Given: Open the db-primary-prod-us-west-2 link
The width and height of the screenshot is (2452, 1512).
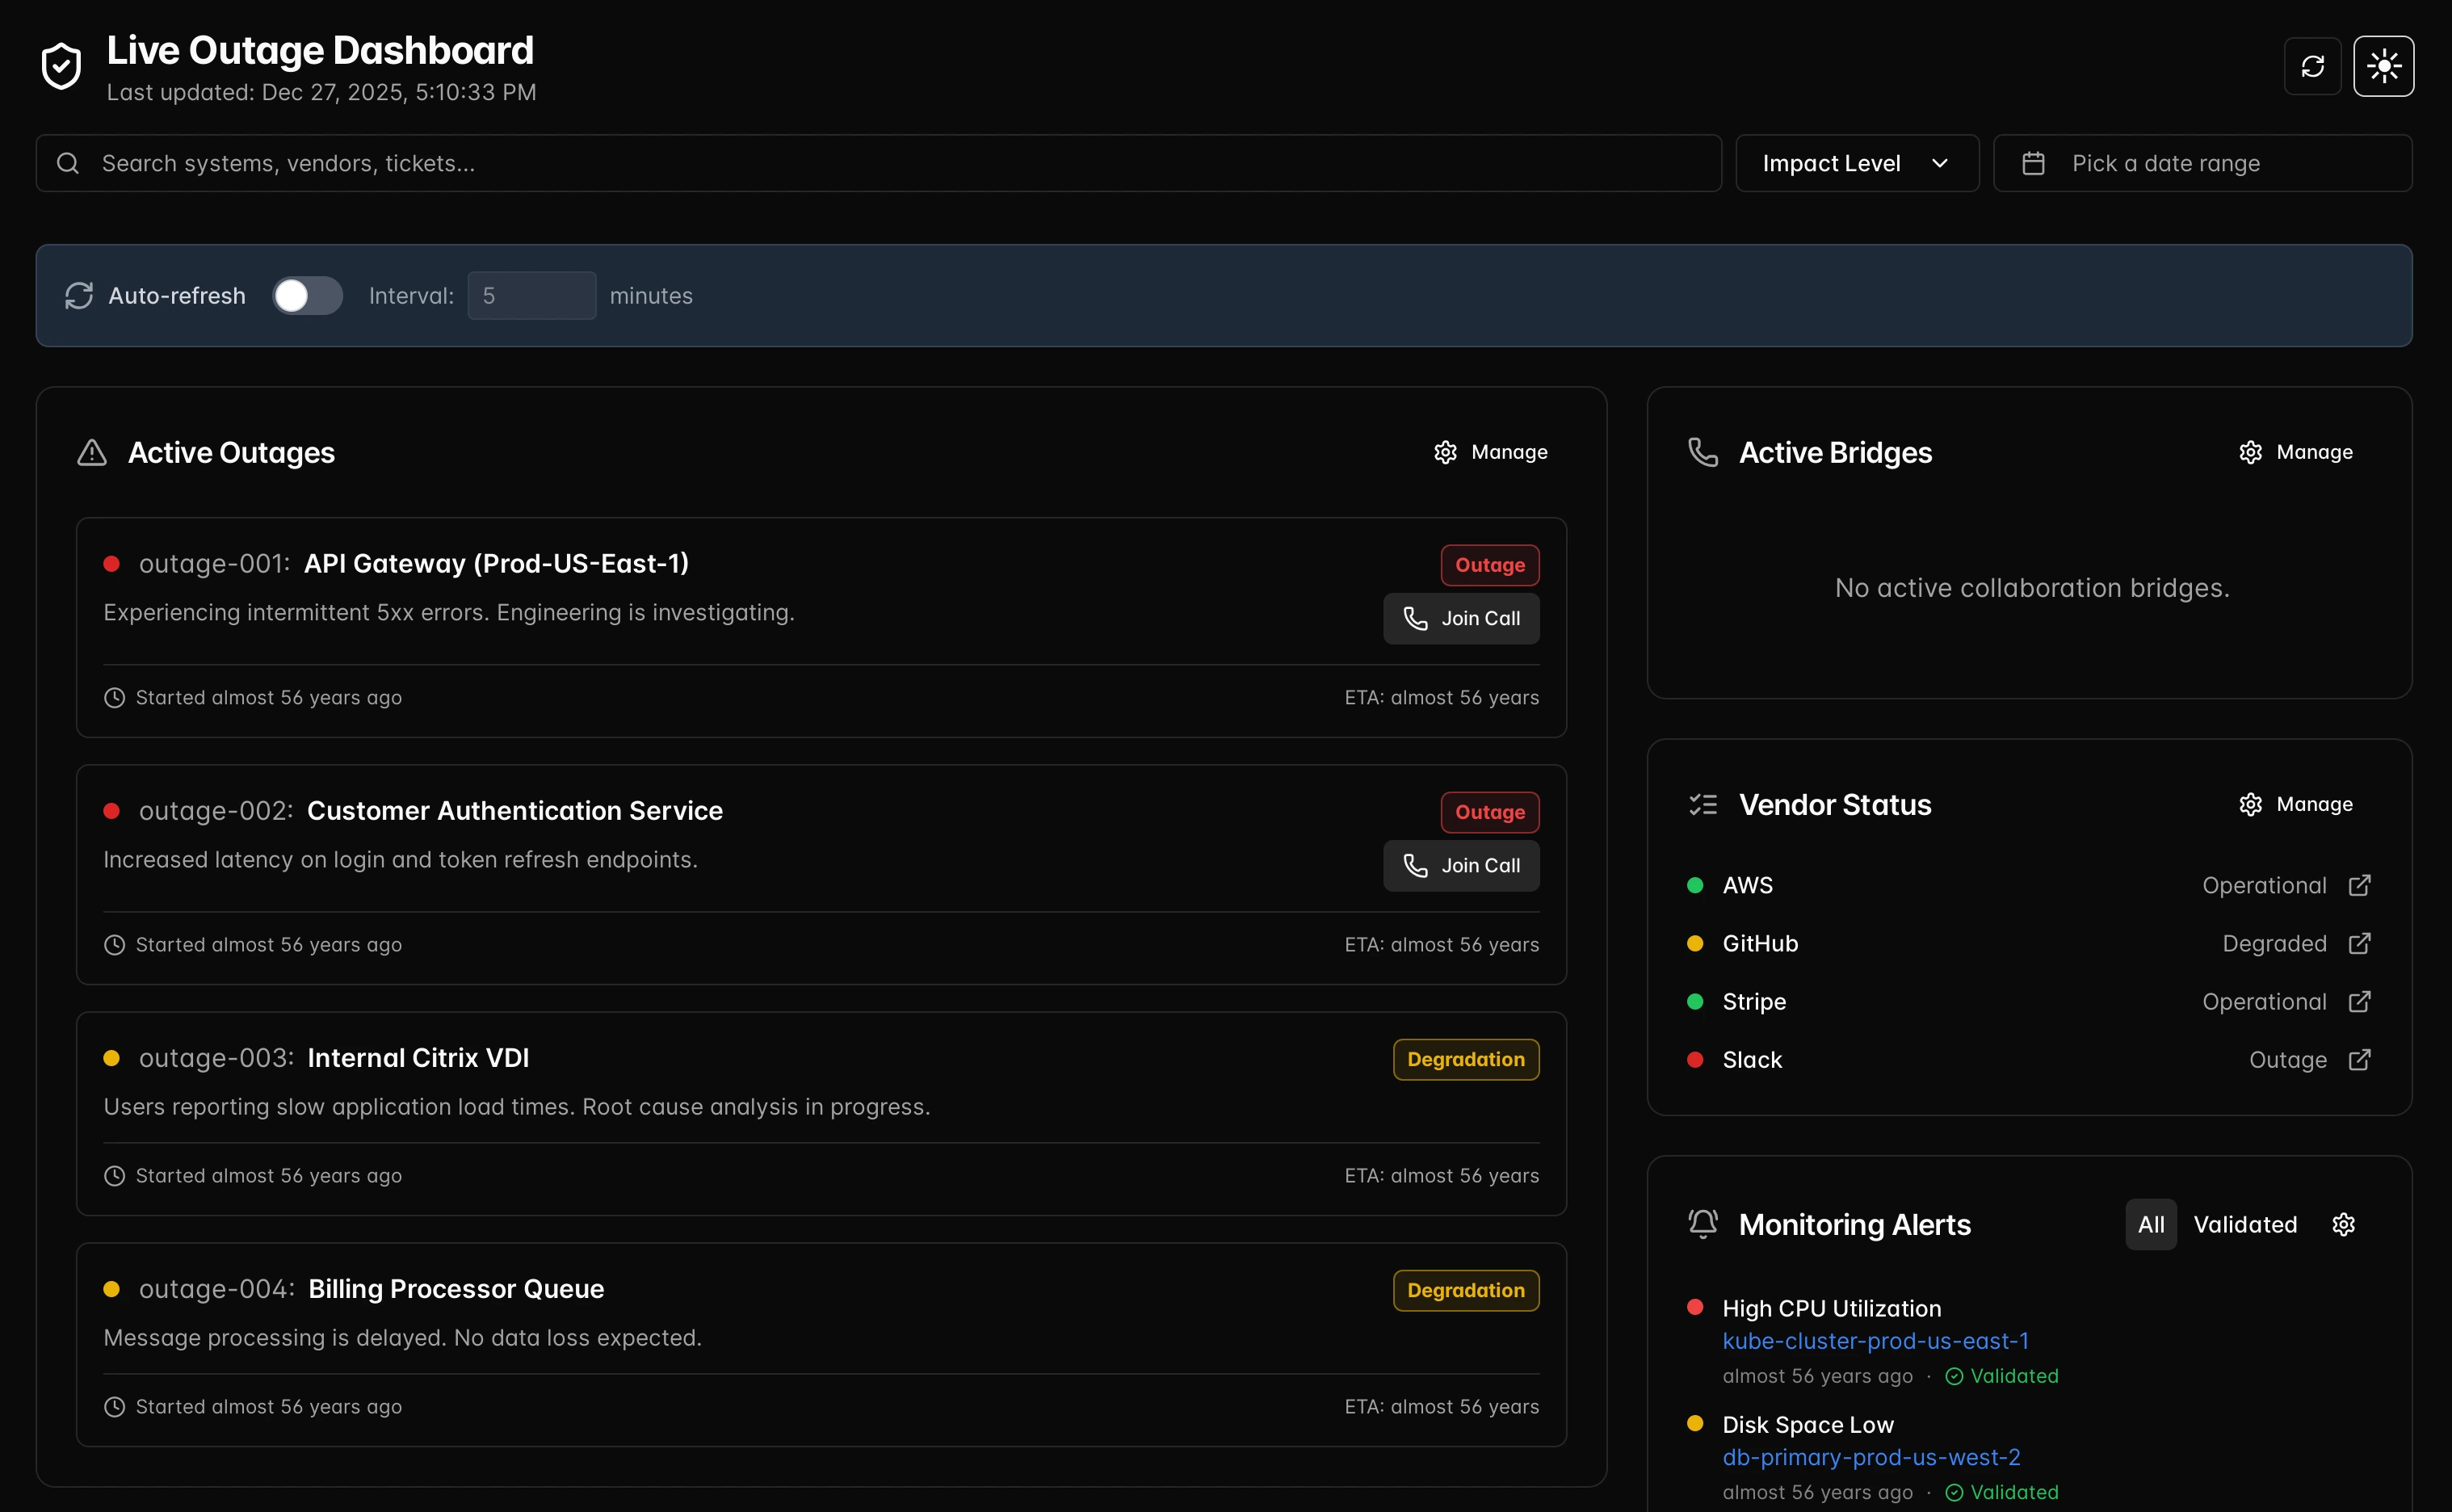Looking at the screenshot, I should tap(1871, 1457).
